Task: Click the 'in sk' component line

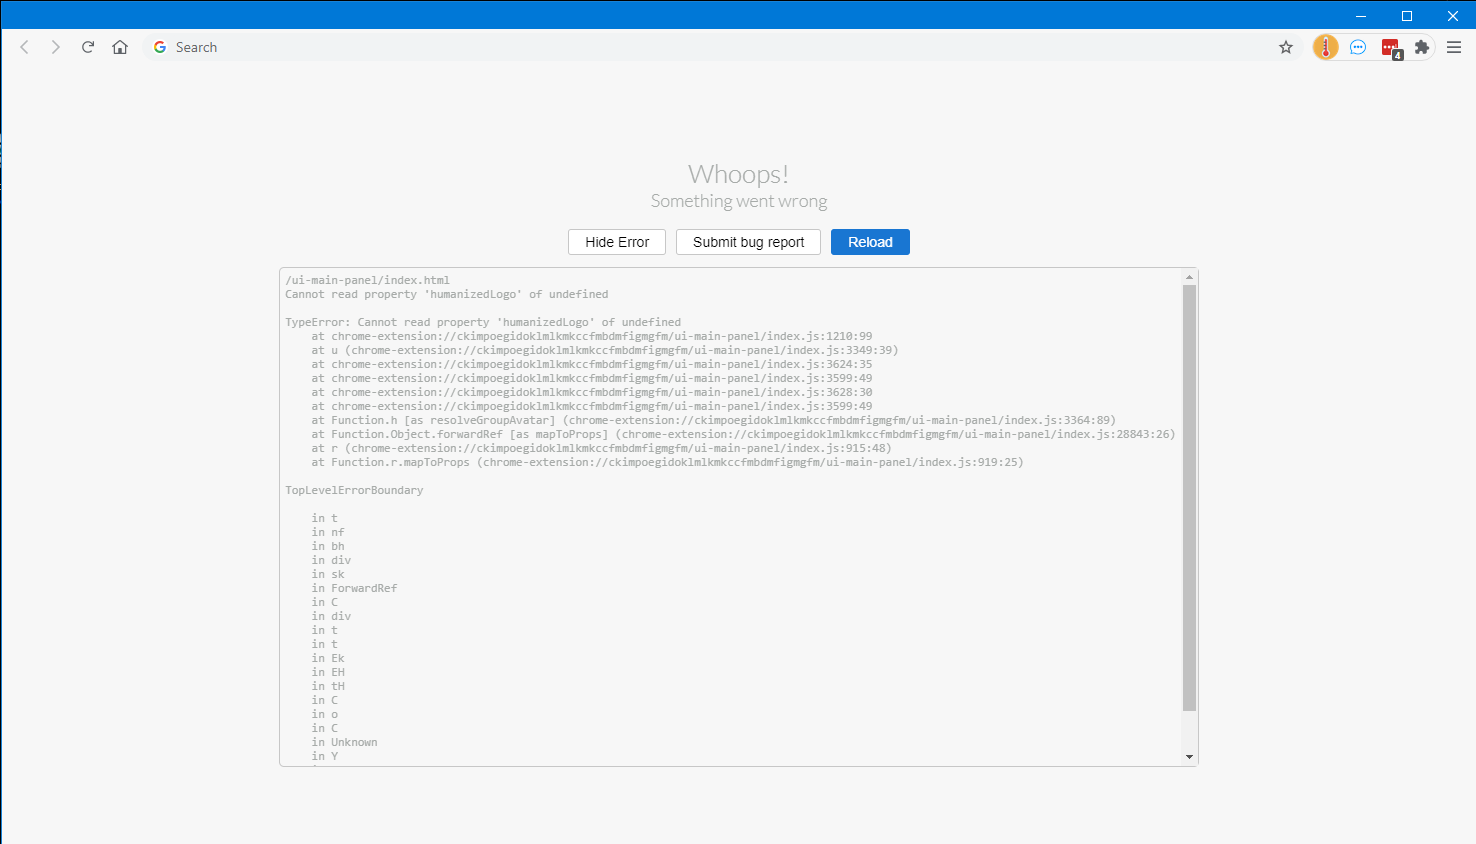Action: [328, 574]
